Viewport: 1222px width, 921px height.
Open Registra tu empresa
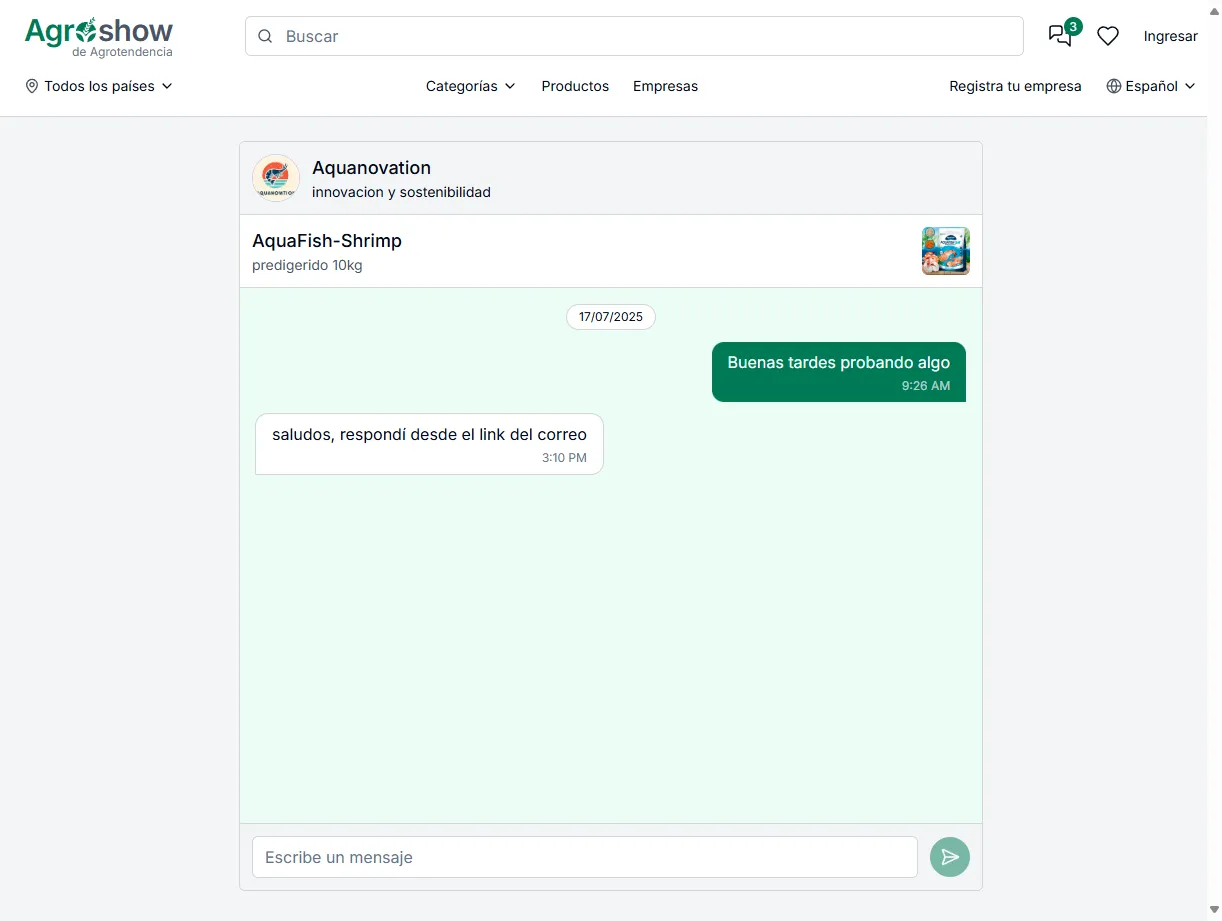1015,86
